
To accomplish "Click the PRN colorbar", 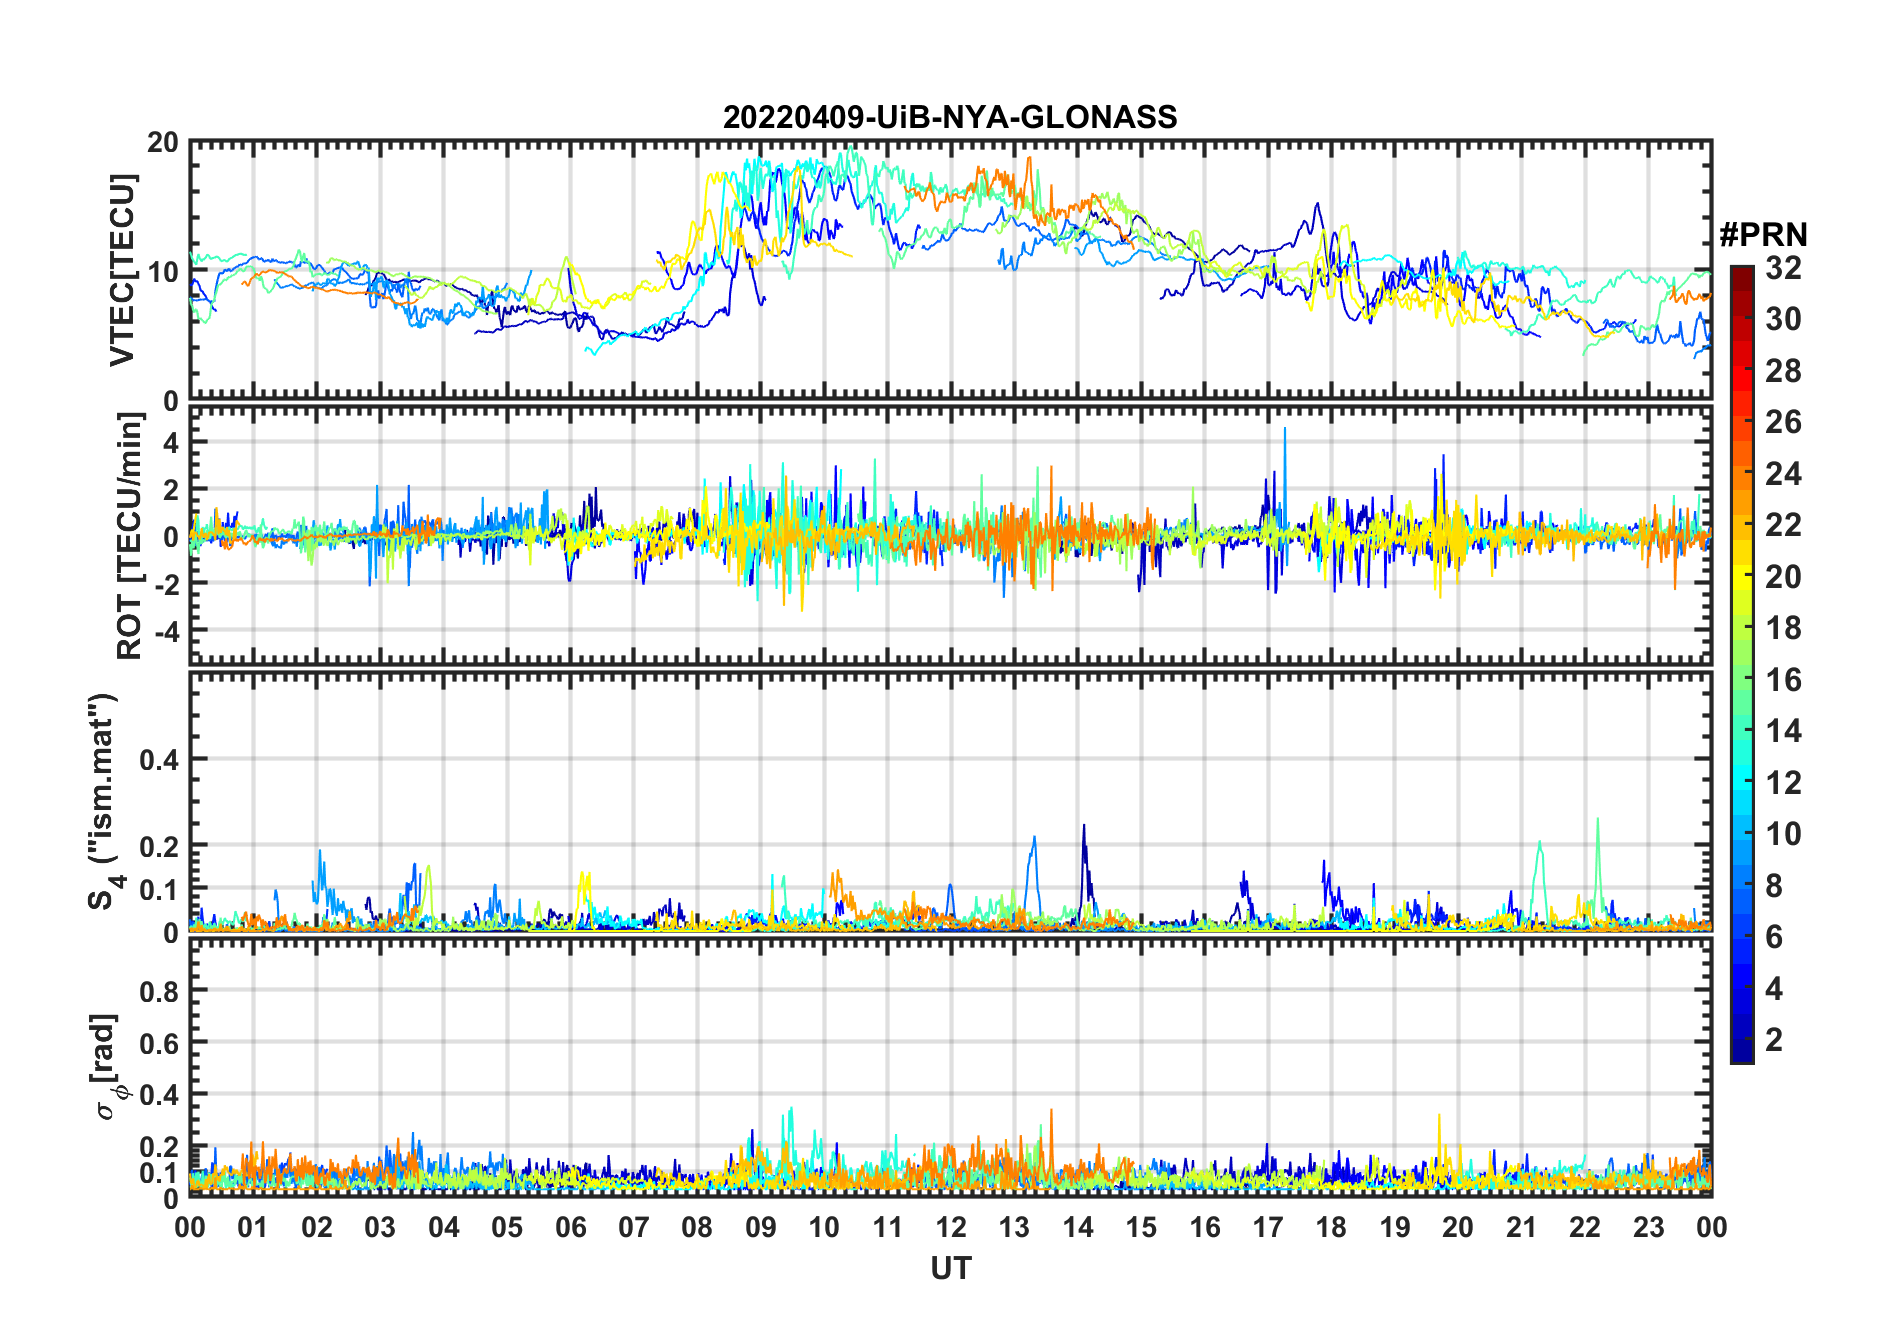I will click(x=1742, y=664).
